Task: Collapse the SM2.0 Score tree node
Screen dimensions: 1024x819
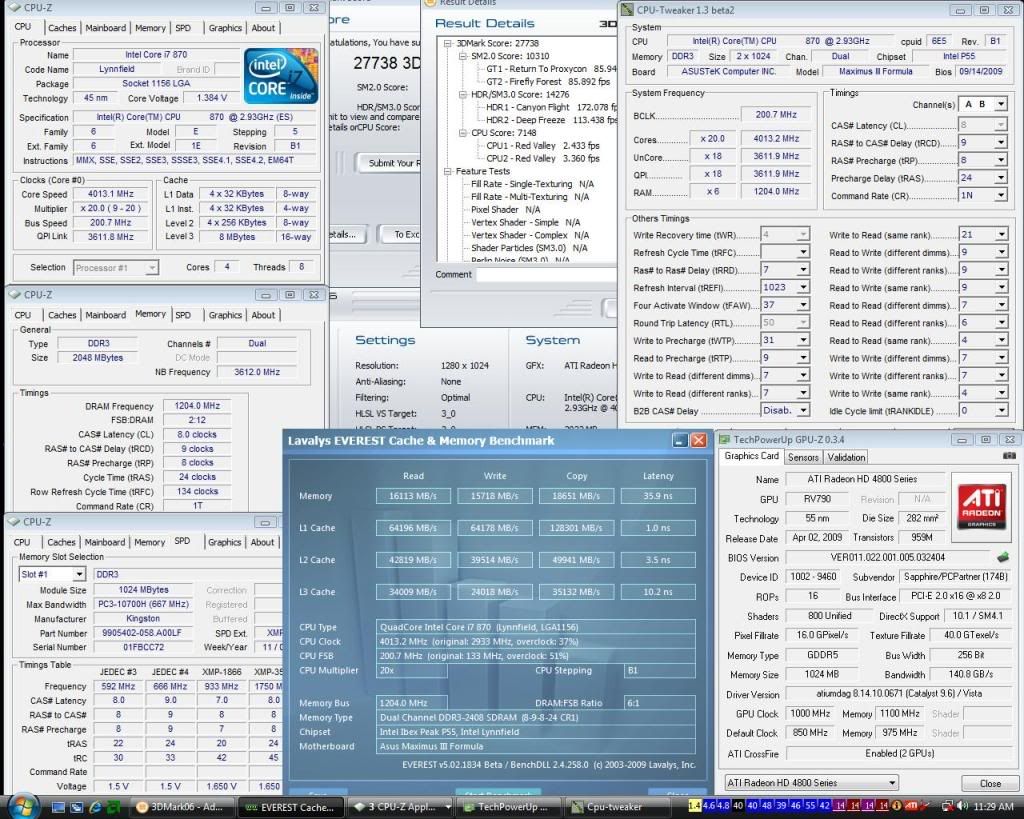Action: coord(462,56)
